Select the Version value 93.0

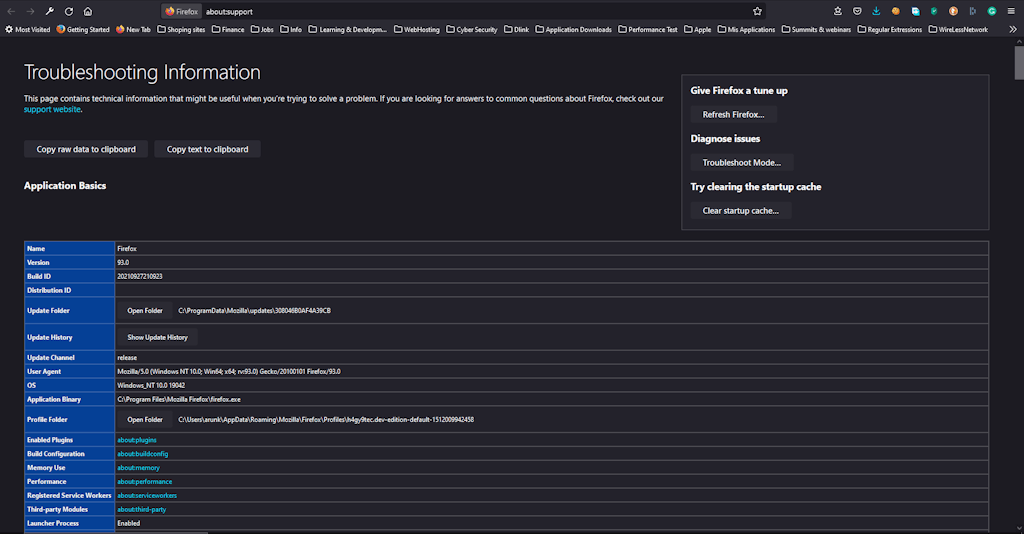[123, 262]
